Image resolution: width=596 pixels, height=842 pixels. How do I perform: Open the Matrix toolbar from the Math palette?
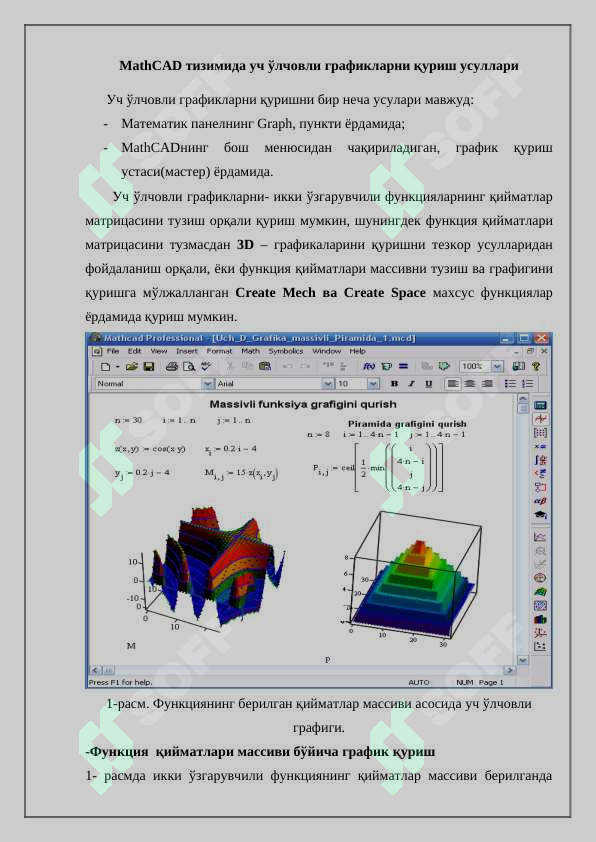point(540,432)
